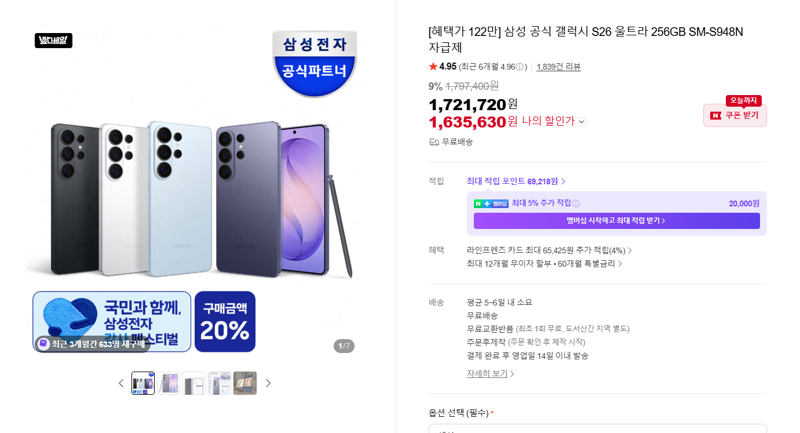Click the 넾다세일 badge icon on the image
The width and height of the screenshot is (800, 433).
click(54, 40)
